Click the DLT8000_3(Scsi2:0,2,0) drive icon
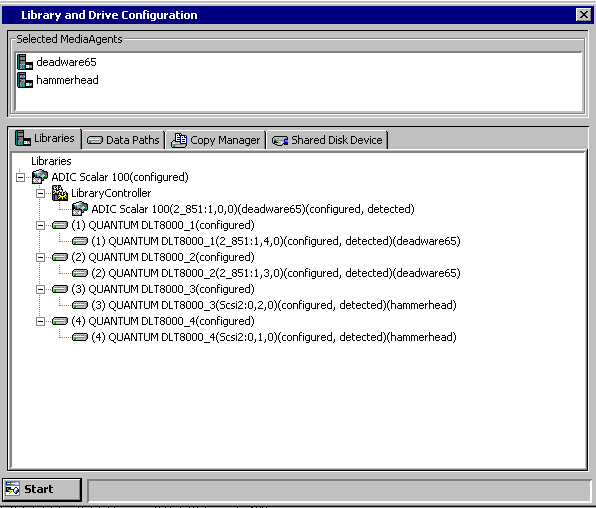This screenshot has height=508, width=596. [80, 305]
